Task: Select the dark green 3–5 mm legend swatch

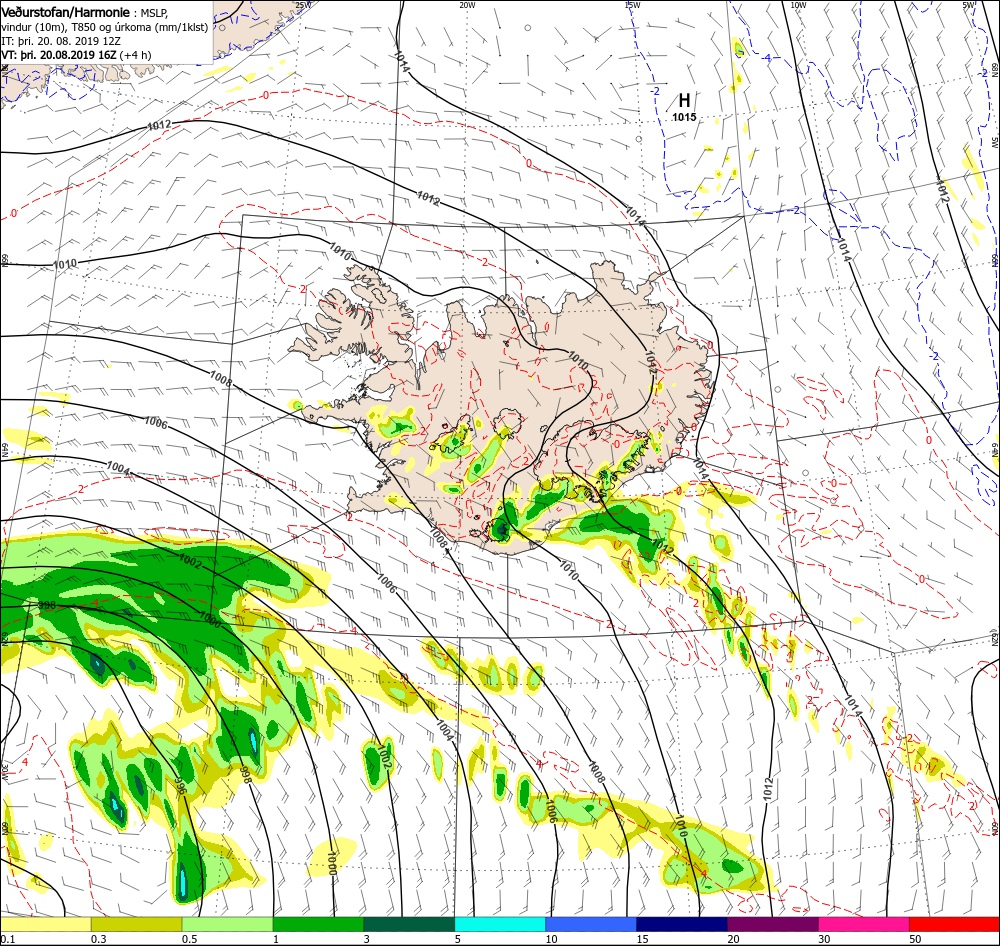Action: click(x=409, y=924)
